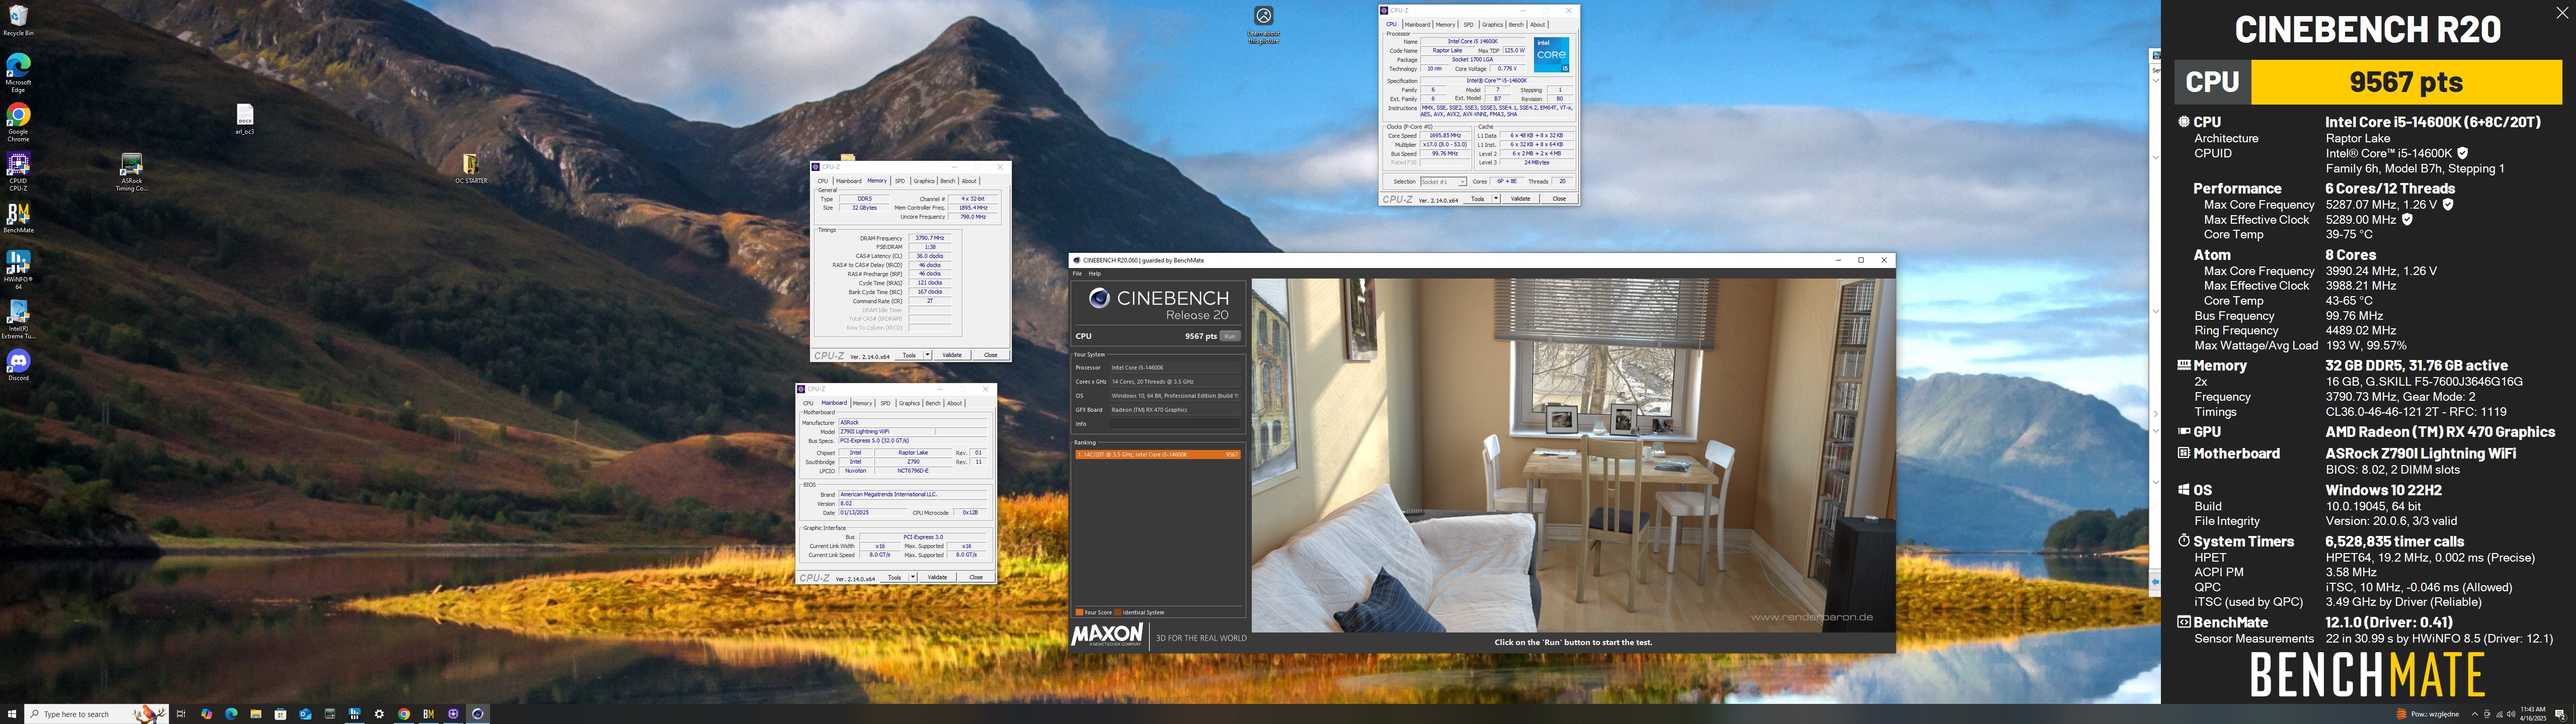This screenshot has height=724, width=2576.
Task: Select the arl_oc3 file on desktop
Action: (x=245, y=119)
